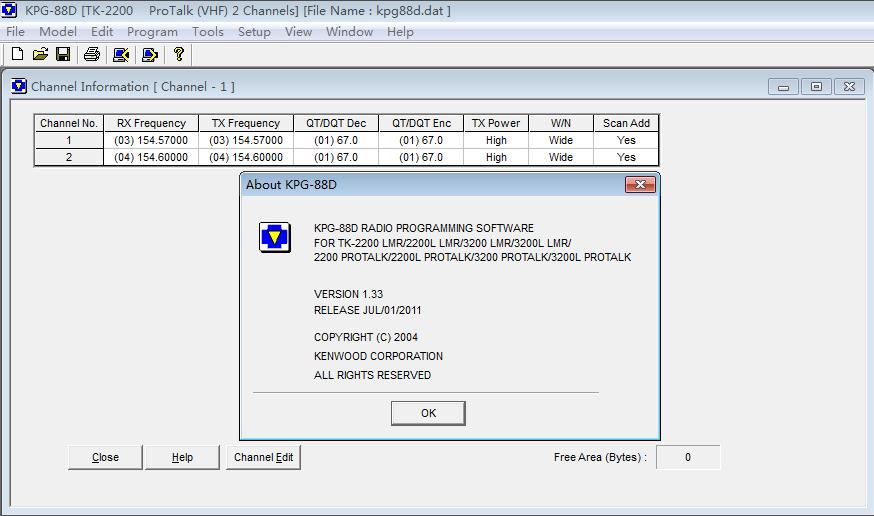Click the New file toolbar icon
The height and width of the screenshot is (516, 874).
pos(17,54)
